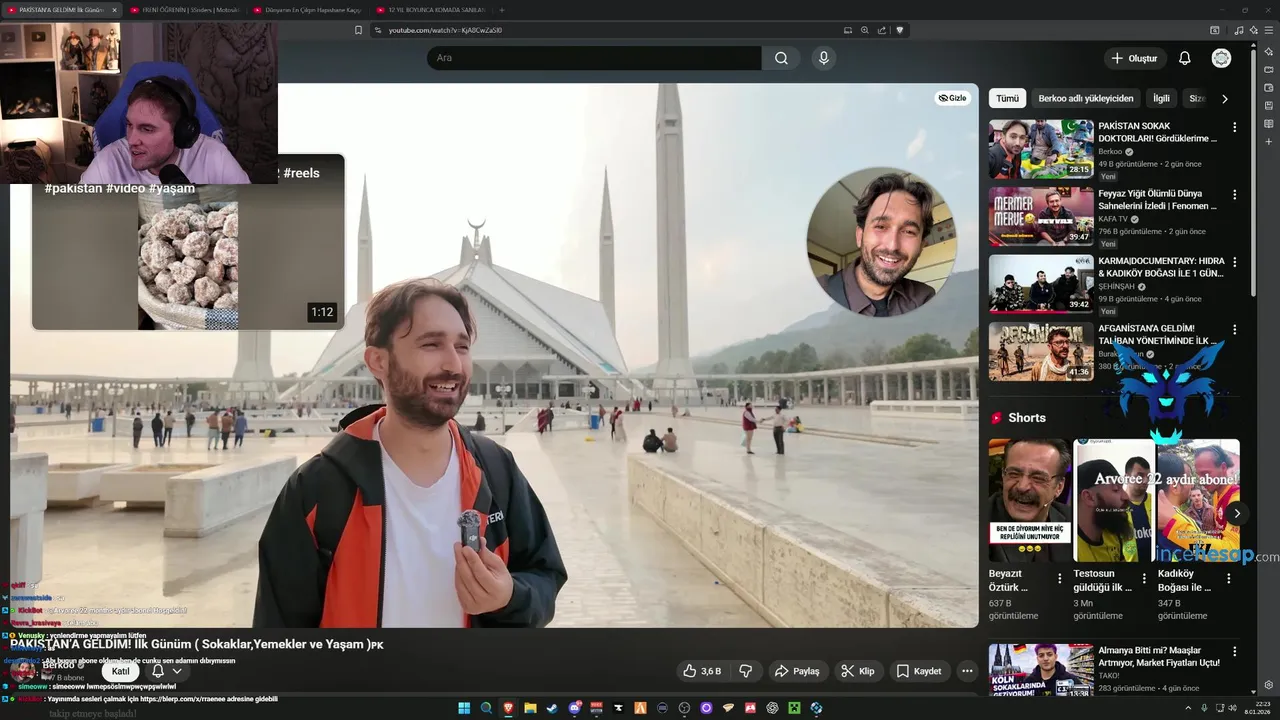The width and height of the screenshot is (1280, 720).
Task: Open Leo AI from the browser toolbar
Action: [x=1253, y=30]
